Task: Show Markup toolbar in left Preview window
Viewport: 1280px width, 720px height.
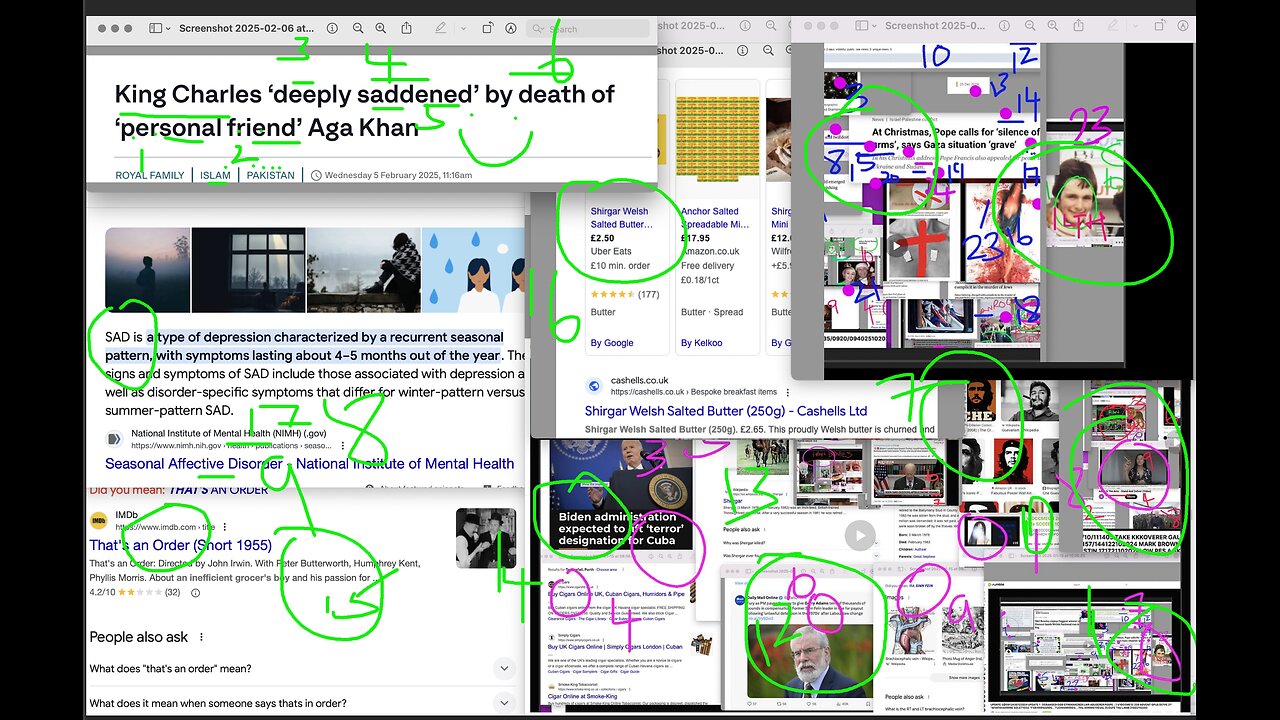Action: click(511, 29)
